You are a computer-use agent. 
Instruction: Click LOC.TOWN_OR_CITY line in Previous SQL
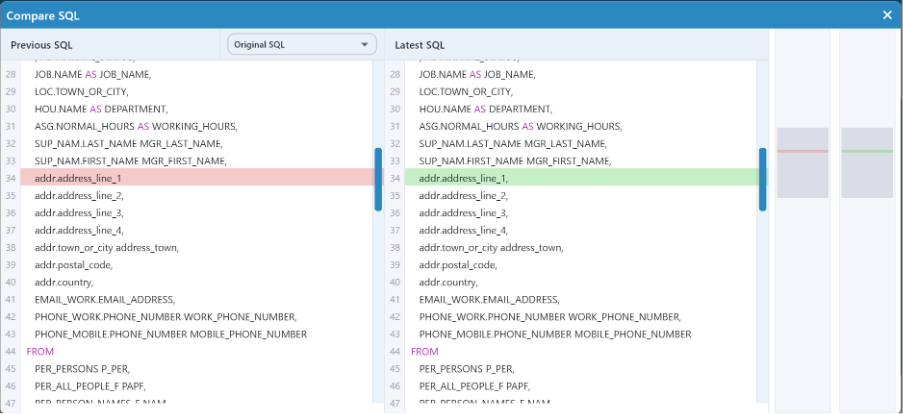click(81, 92)
